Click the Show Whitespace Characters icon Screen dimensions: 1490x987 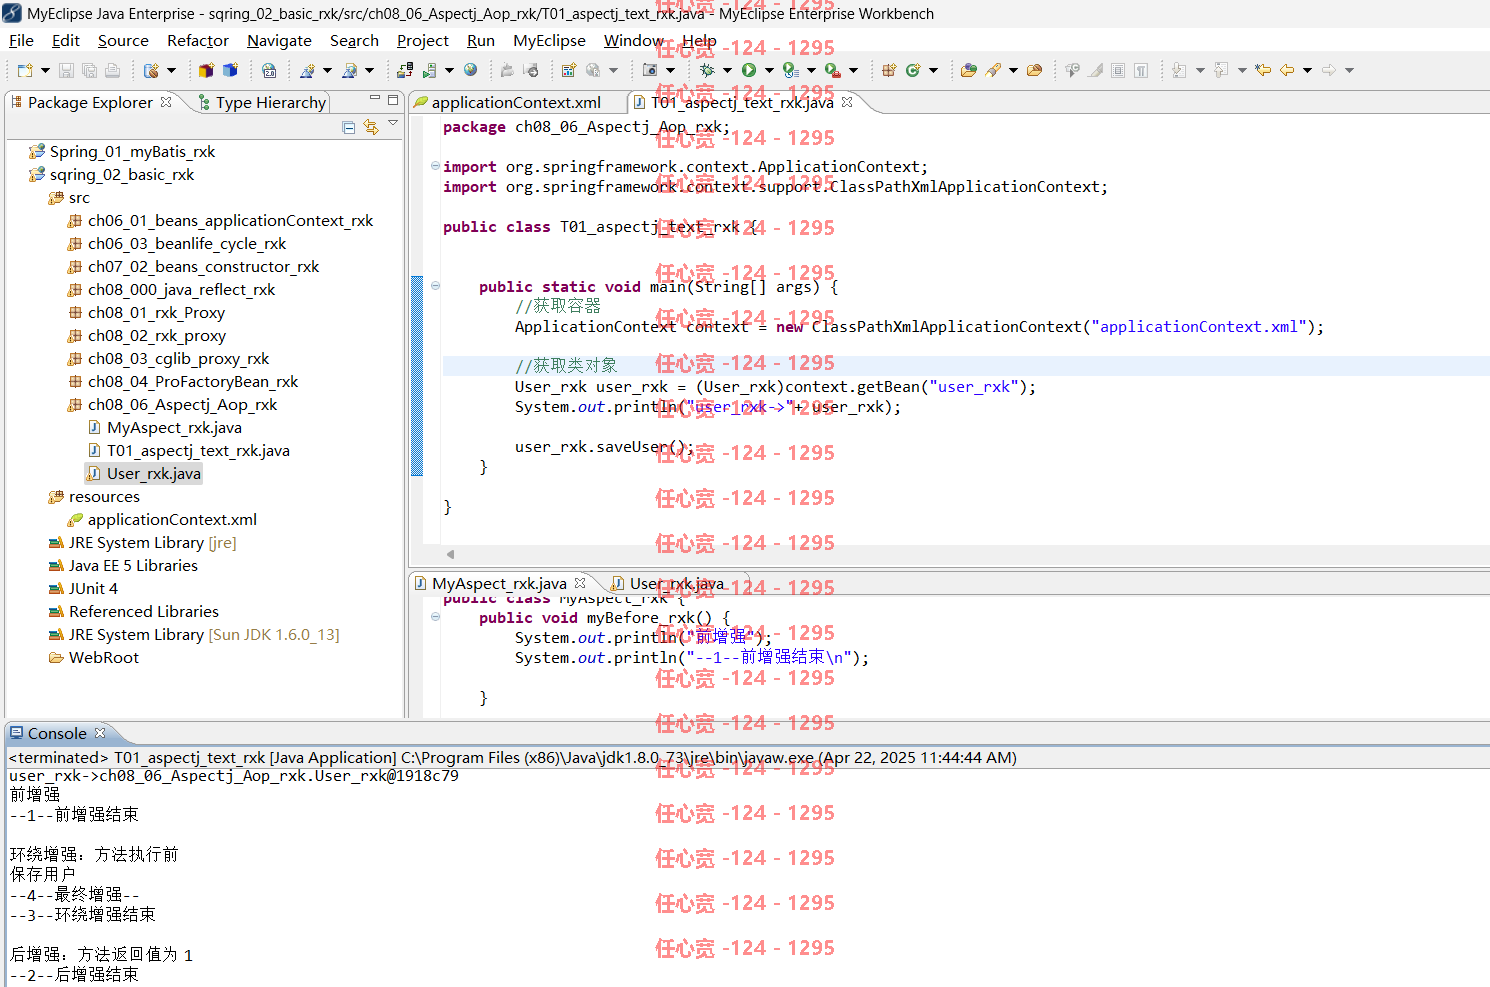point(1141,70)
